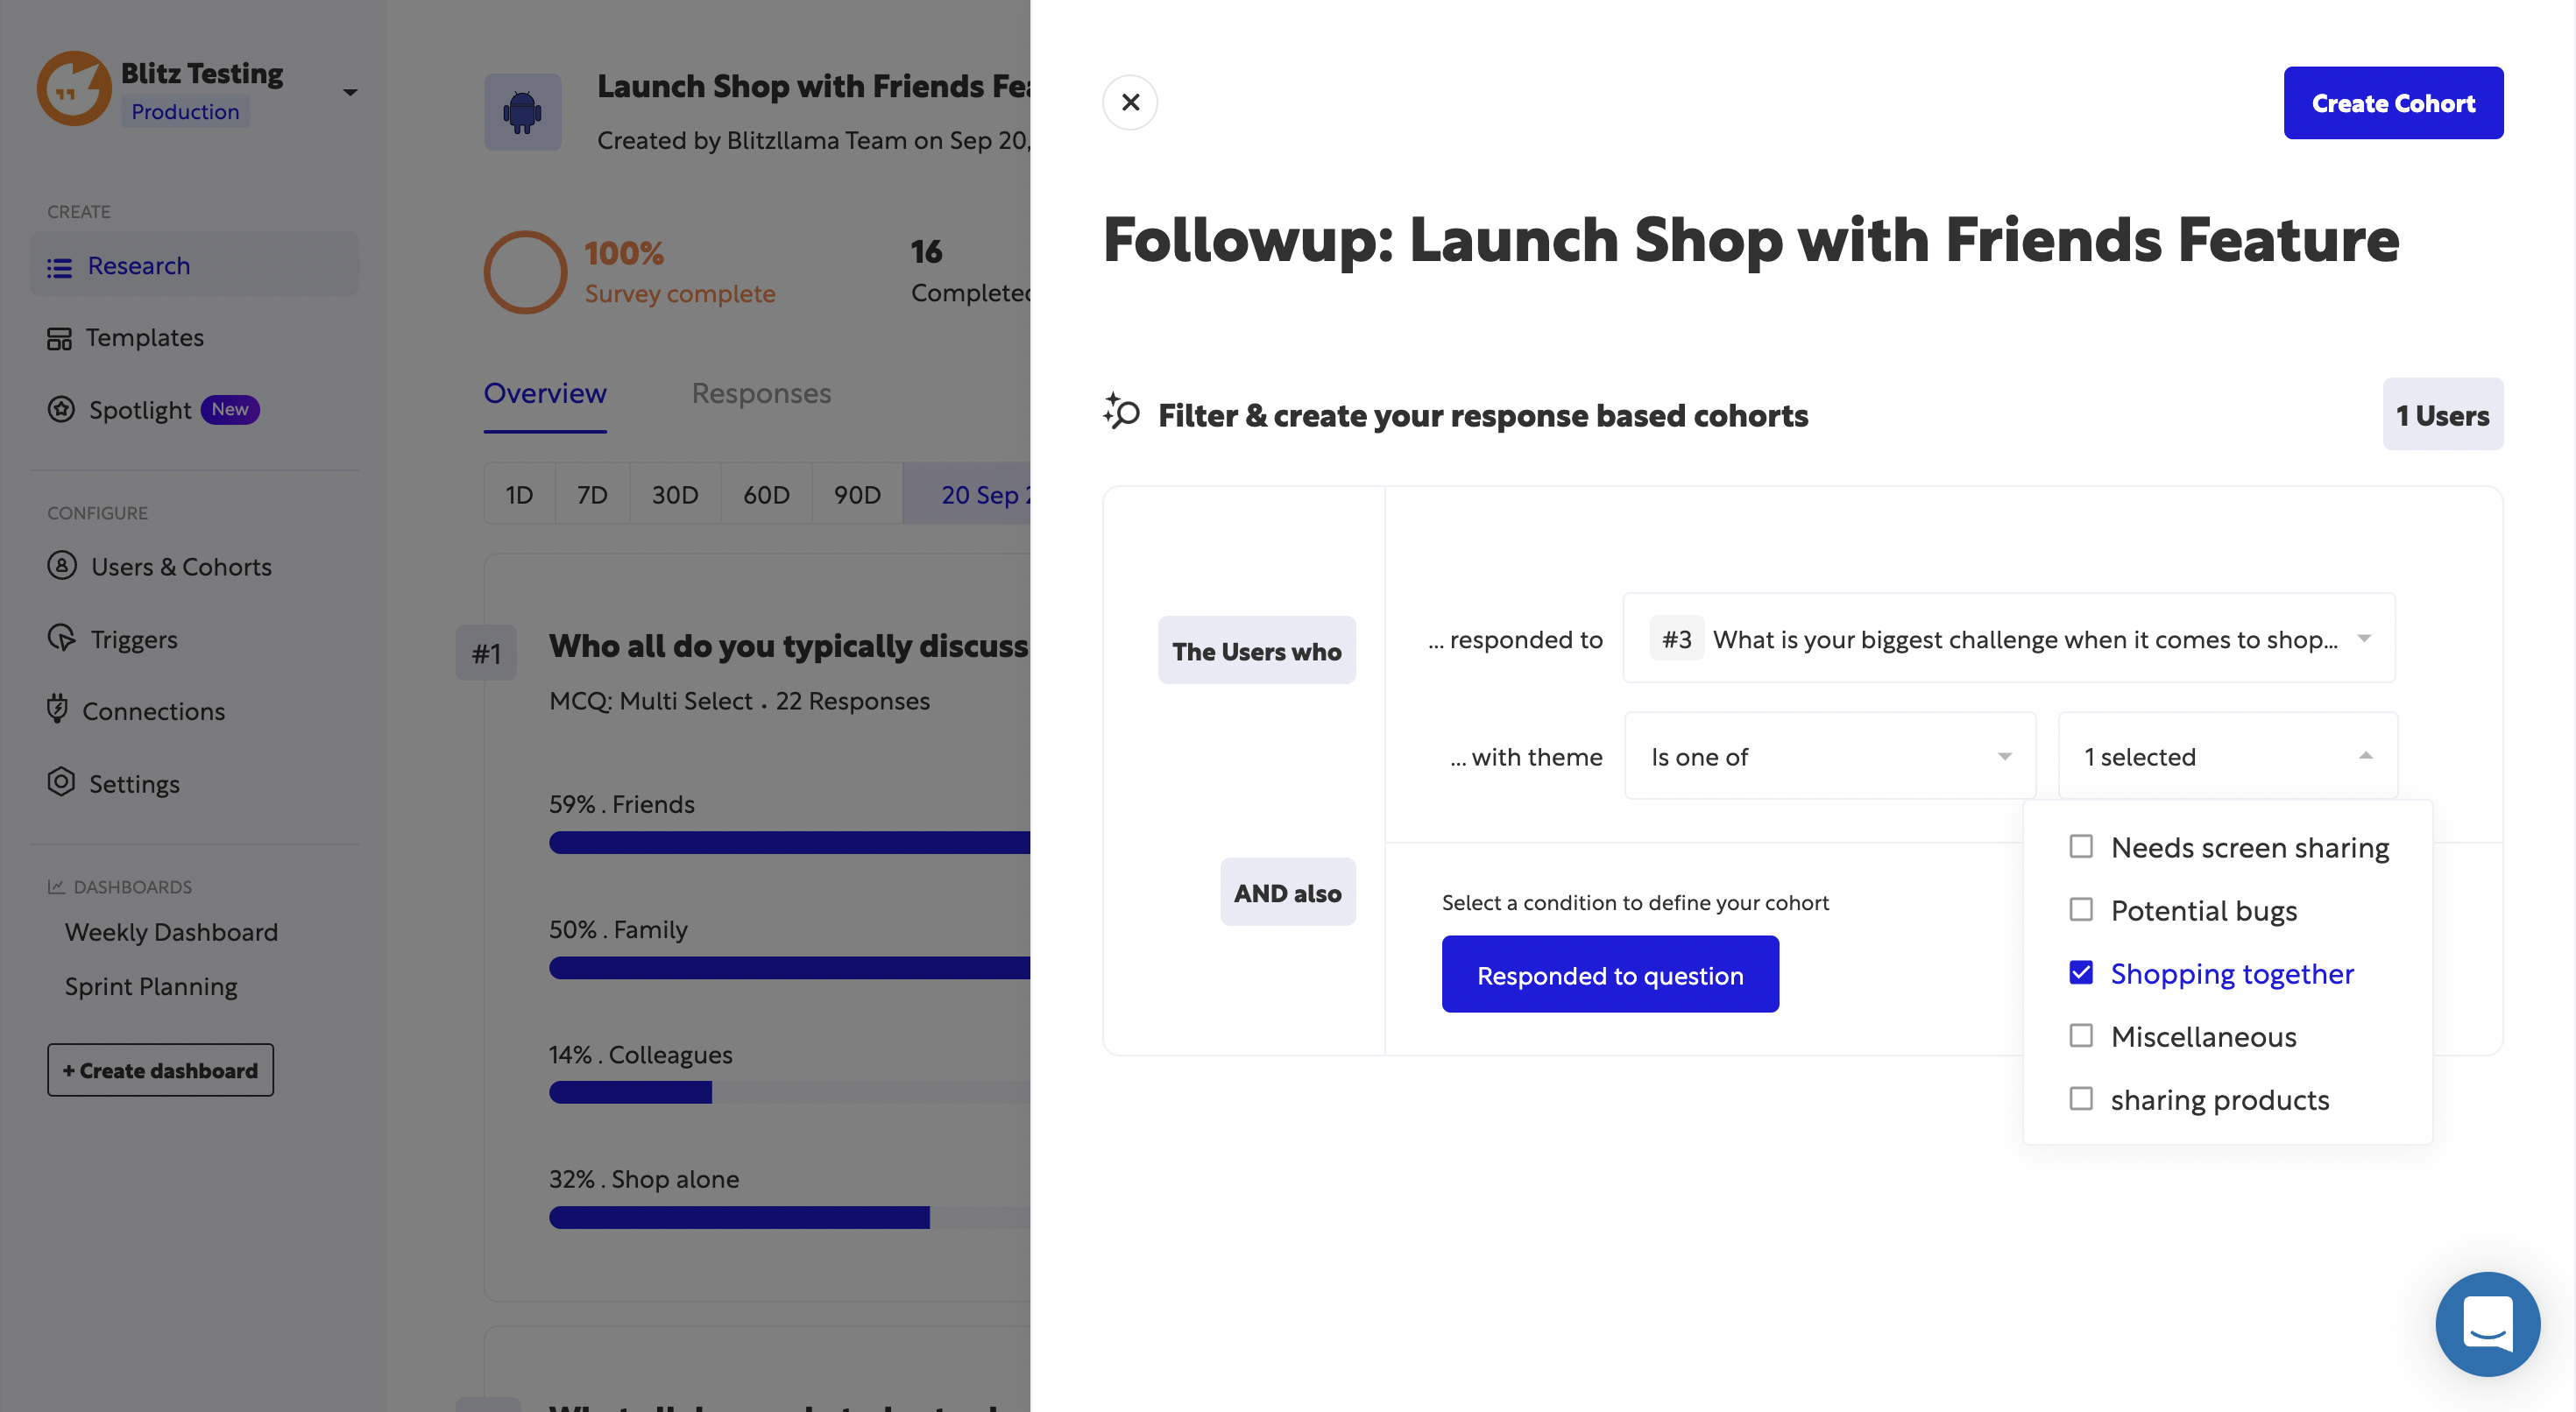This screenshot has height=1412, width=2576.
Task: Expand the Blitz Testing workspace switcher
Action: click(349, 90)
